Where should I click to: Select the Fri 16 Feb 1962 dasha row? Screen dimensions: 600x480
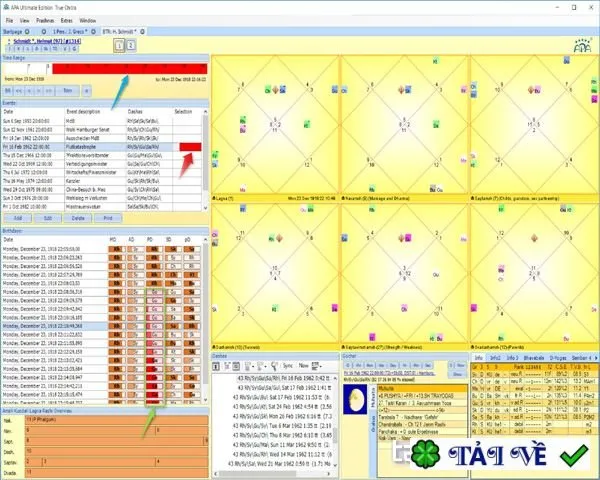tap(285, 379)
